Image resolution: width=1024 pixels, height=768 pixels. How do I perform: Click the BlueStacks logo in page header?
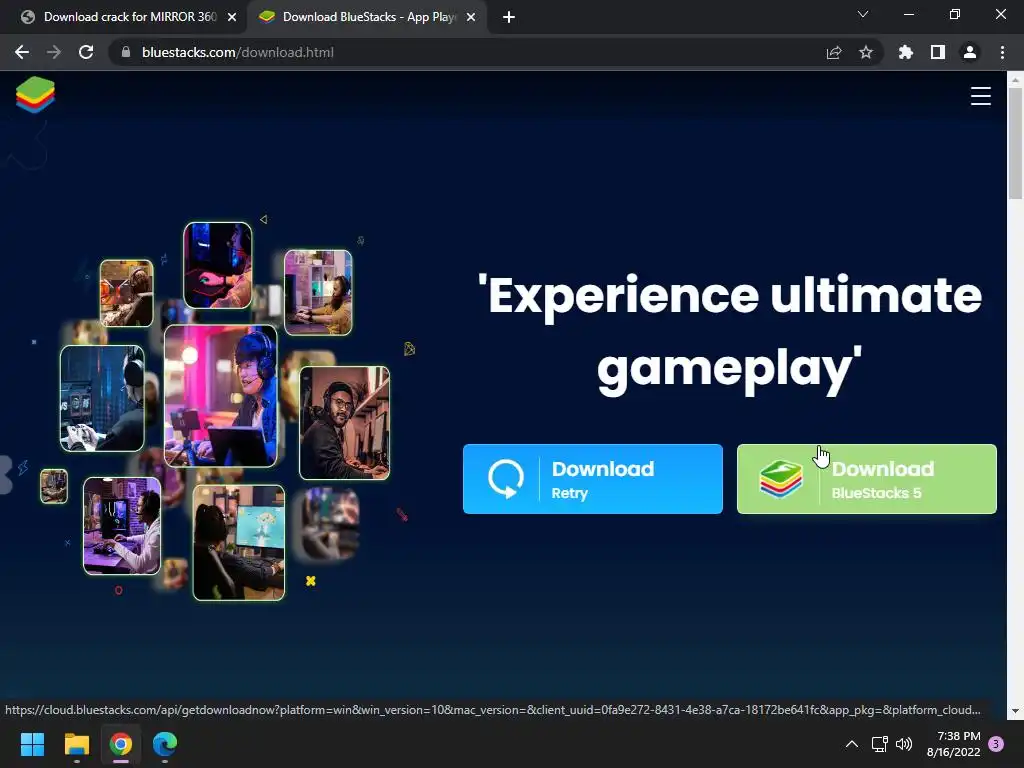[35, 95]
